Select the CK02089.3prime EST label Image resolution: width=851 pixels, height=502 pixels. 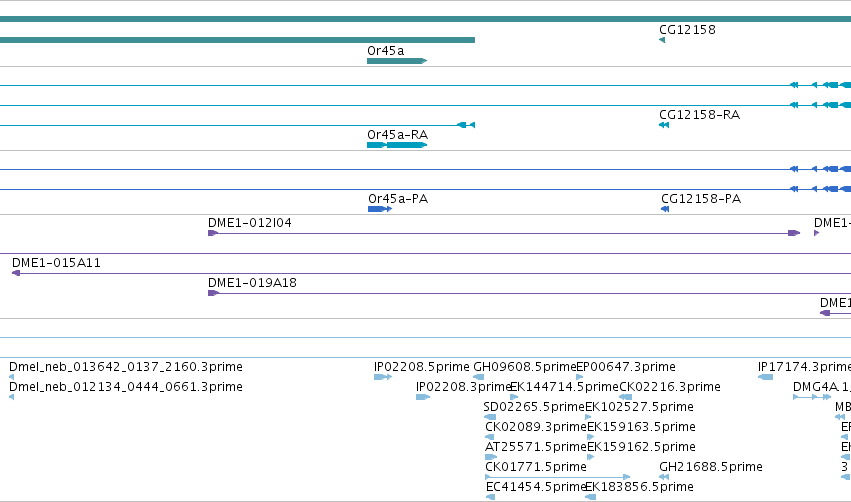click(536, 427)
